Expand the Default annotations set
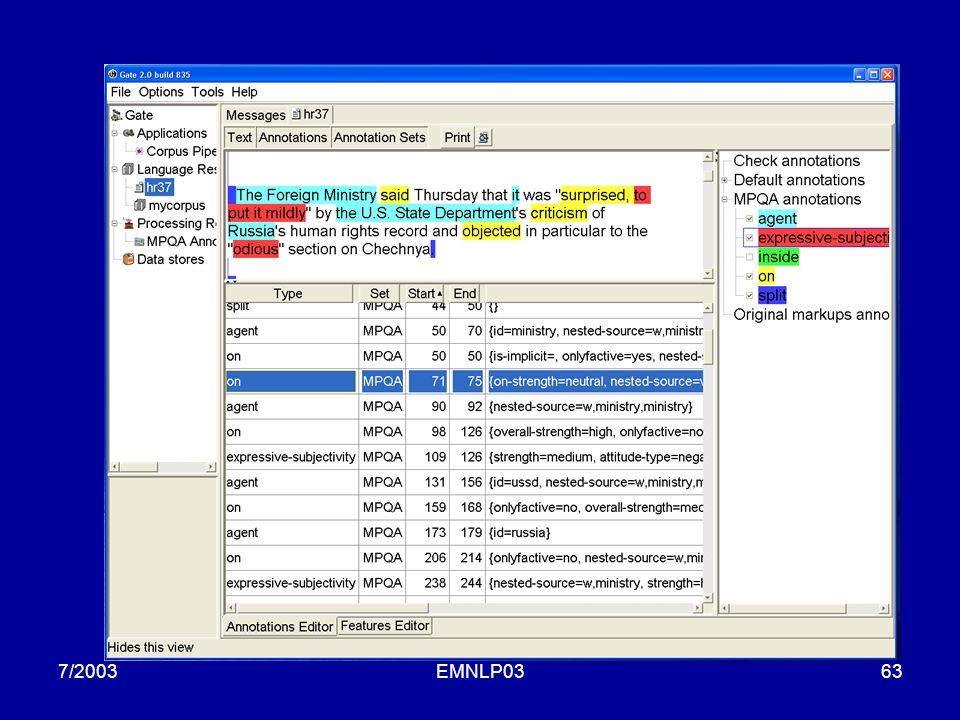Screen dimensions: 960x720 point(724,180)
